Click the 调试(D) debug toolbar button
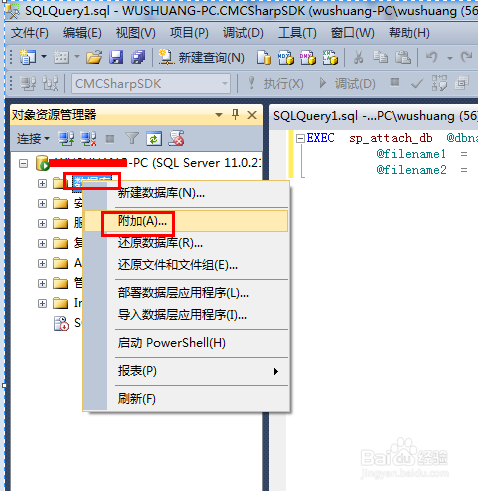478x491 pixels. [x=347, y=83]
